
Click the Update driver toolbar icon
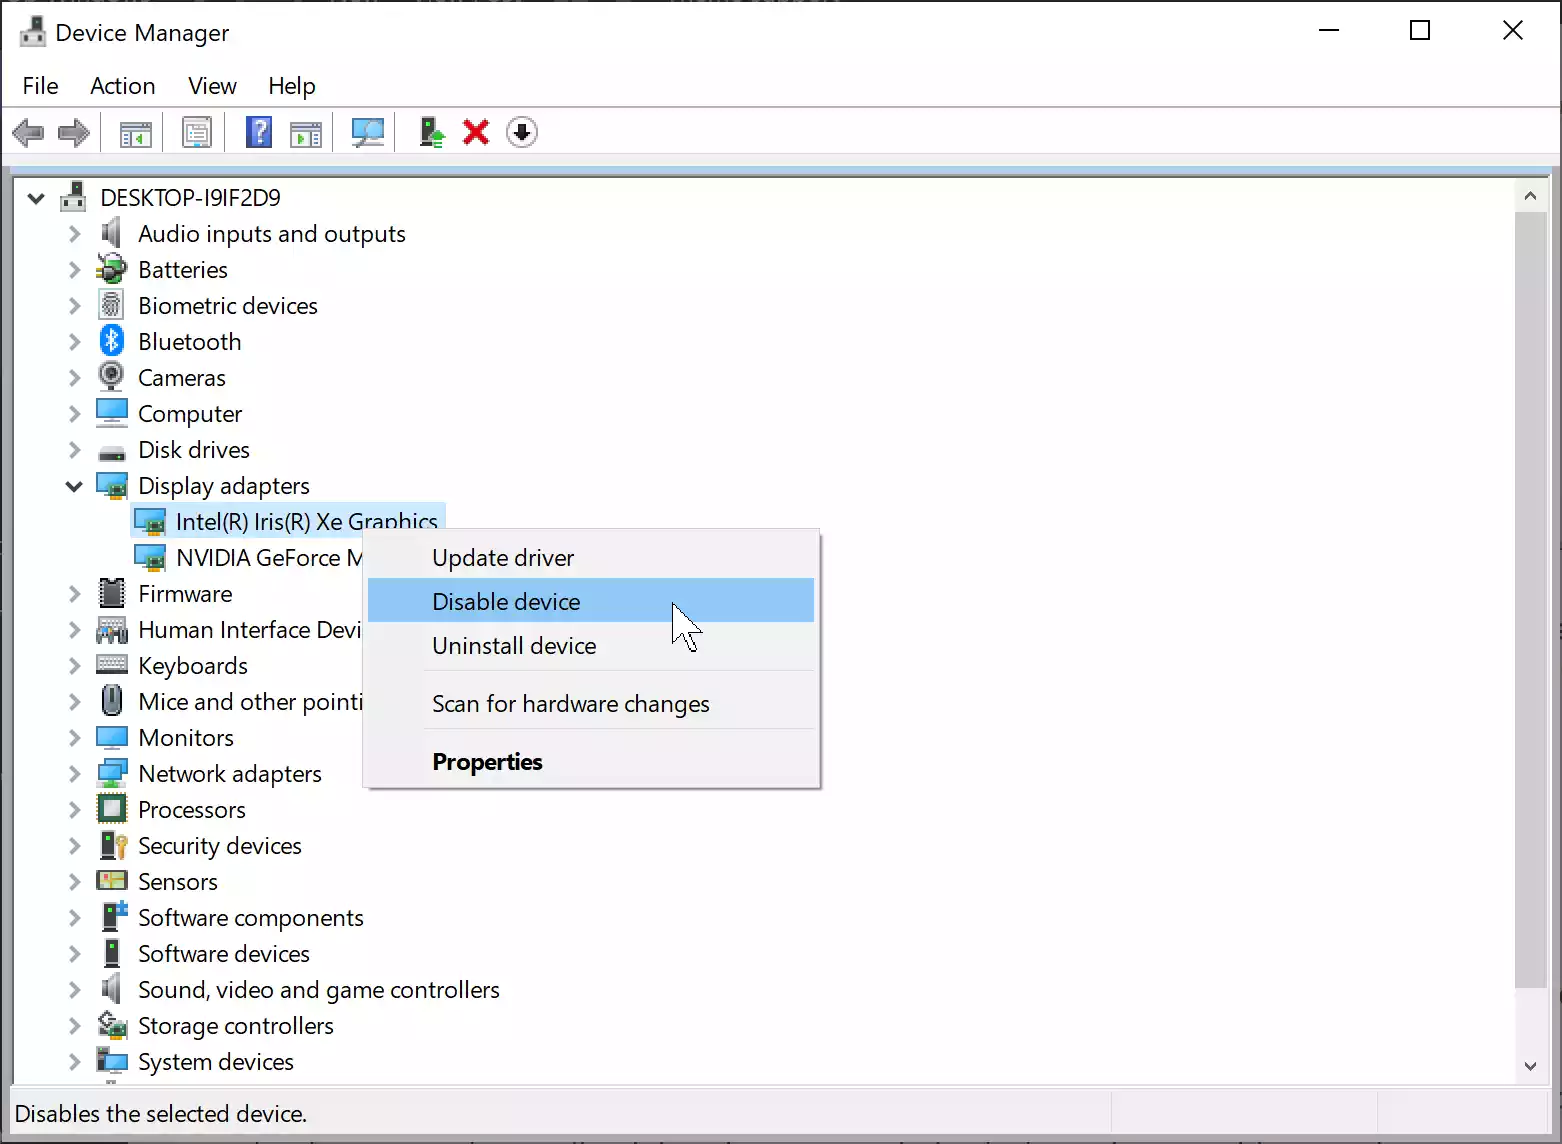click(x=430, y=132)
